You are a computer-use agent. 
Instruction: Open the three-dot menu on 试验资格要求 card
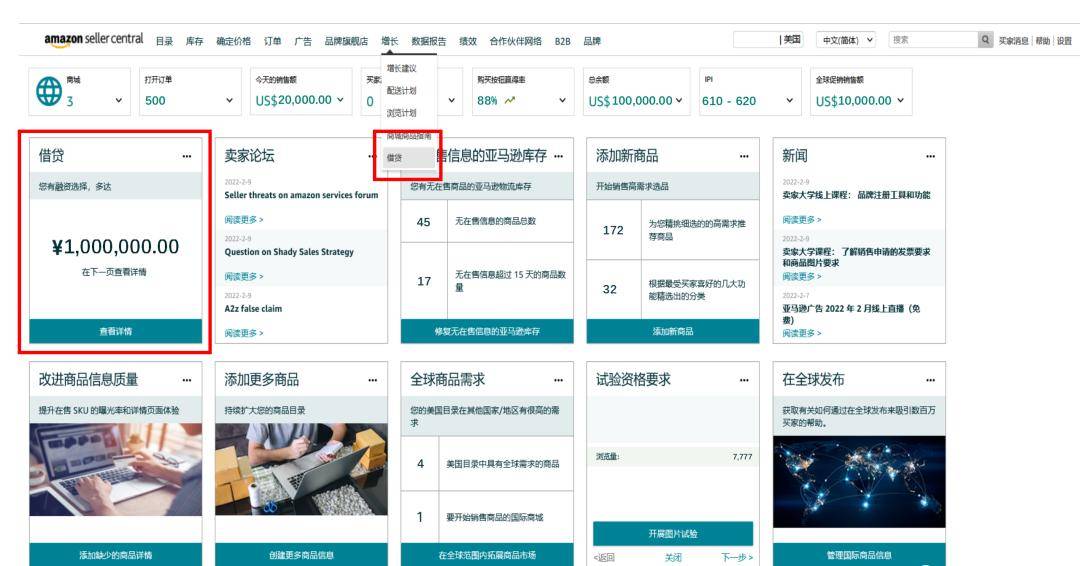click(744, 380)
